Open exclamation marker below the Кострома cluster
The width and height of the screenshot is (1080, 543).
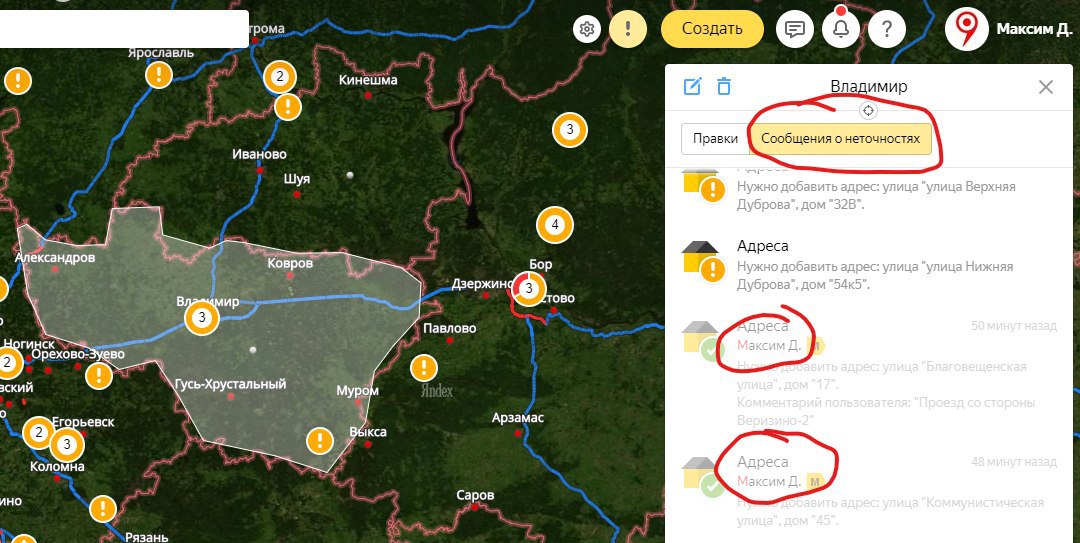288,107
